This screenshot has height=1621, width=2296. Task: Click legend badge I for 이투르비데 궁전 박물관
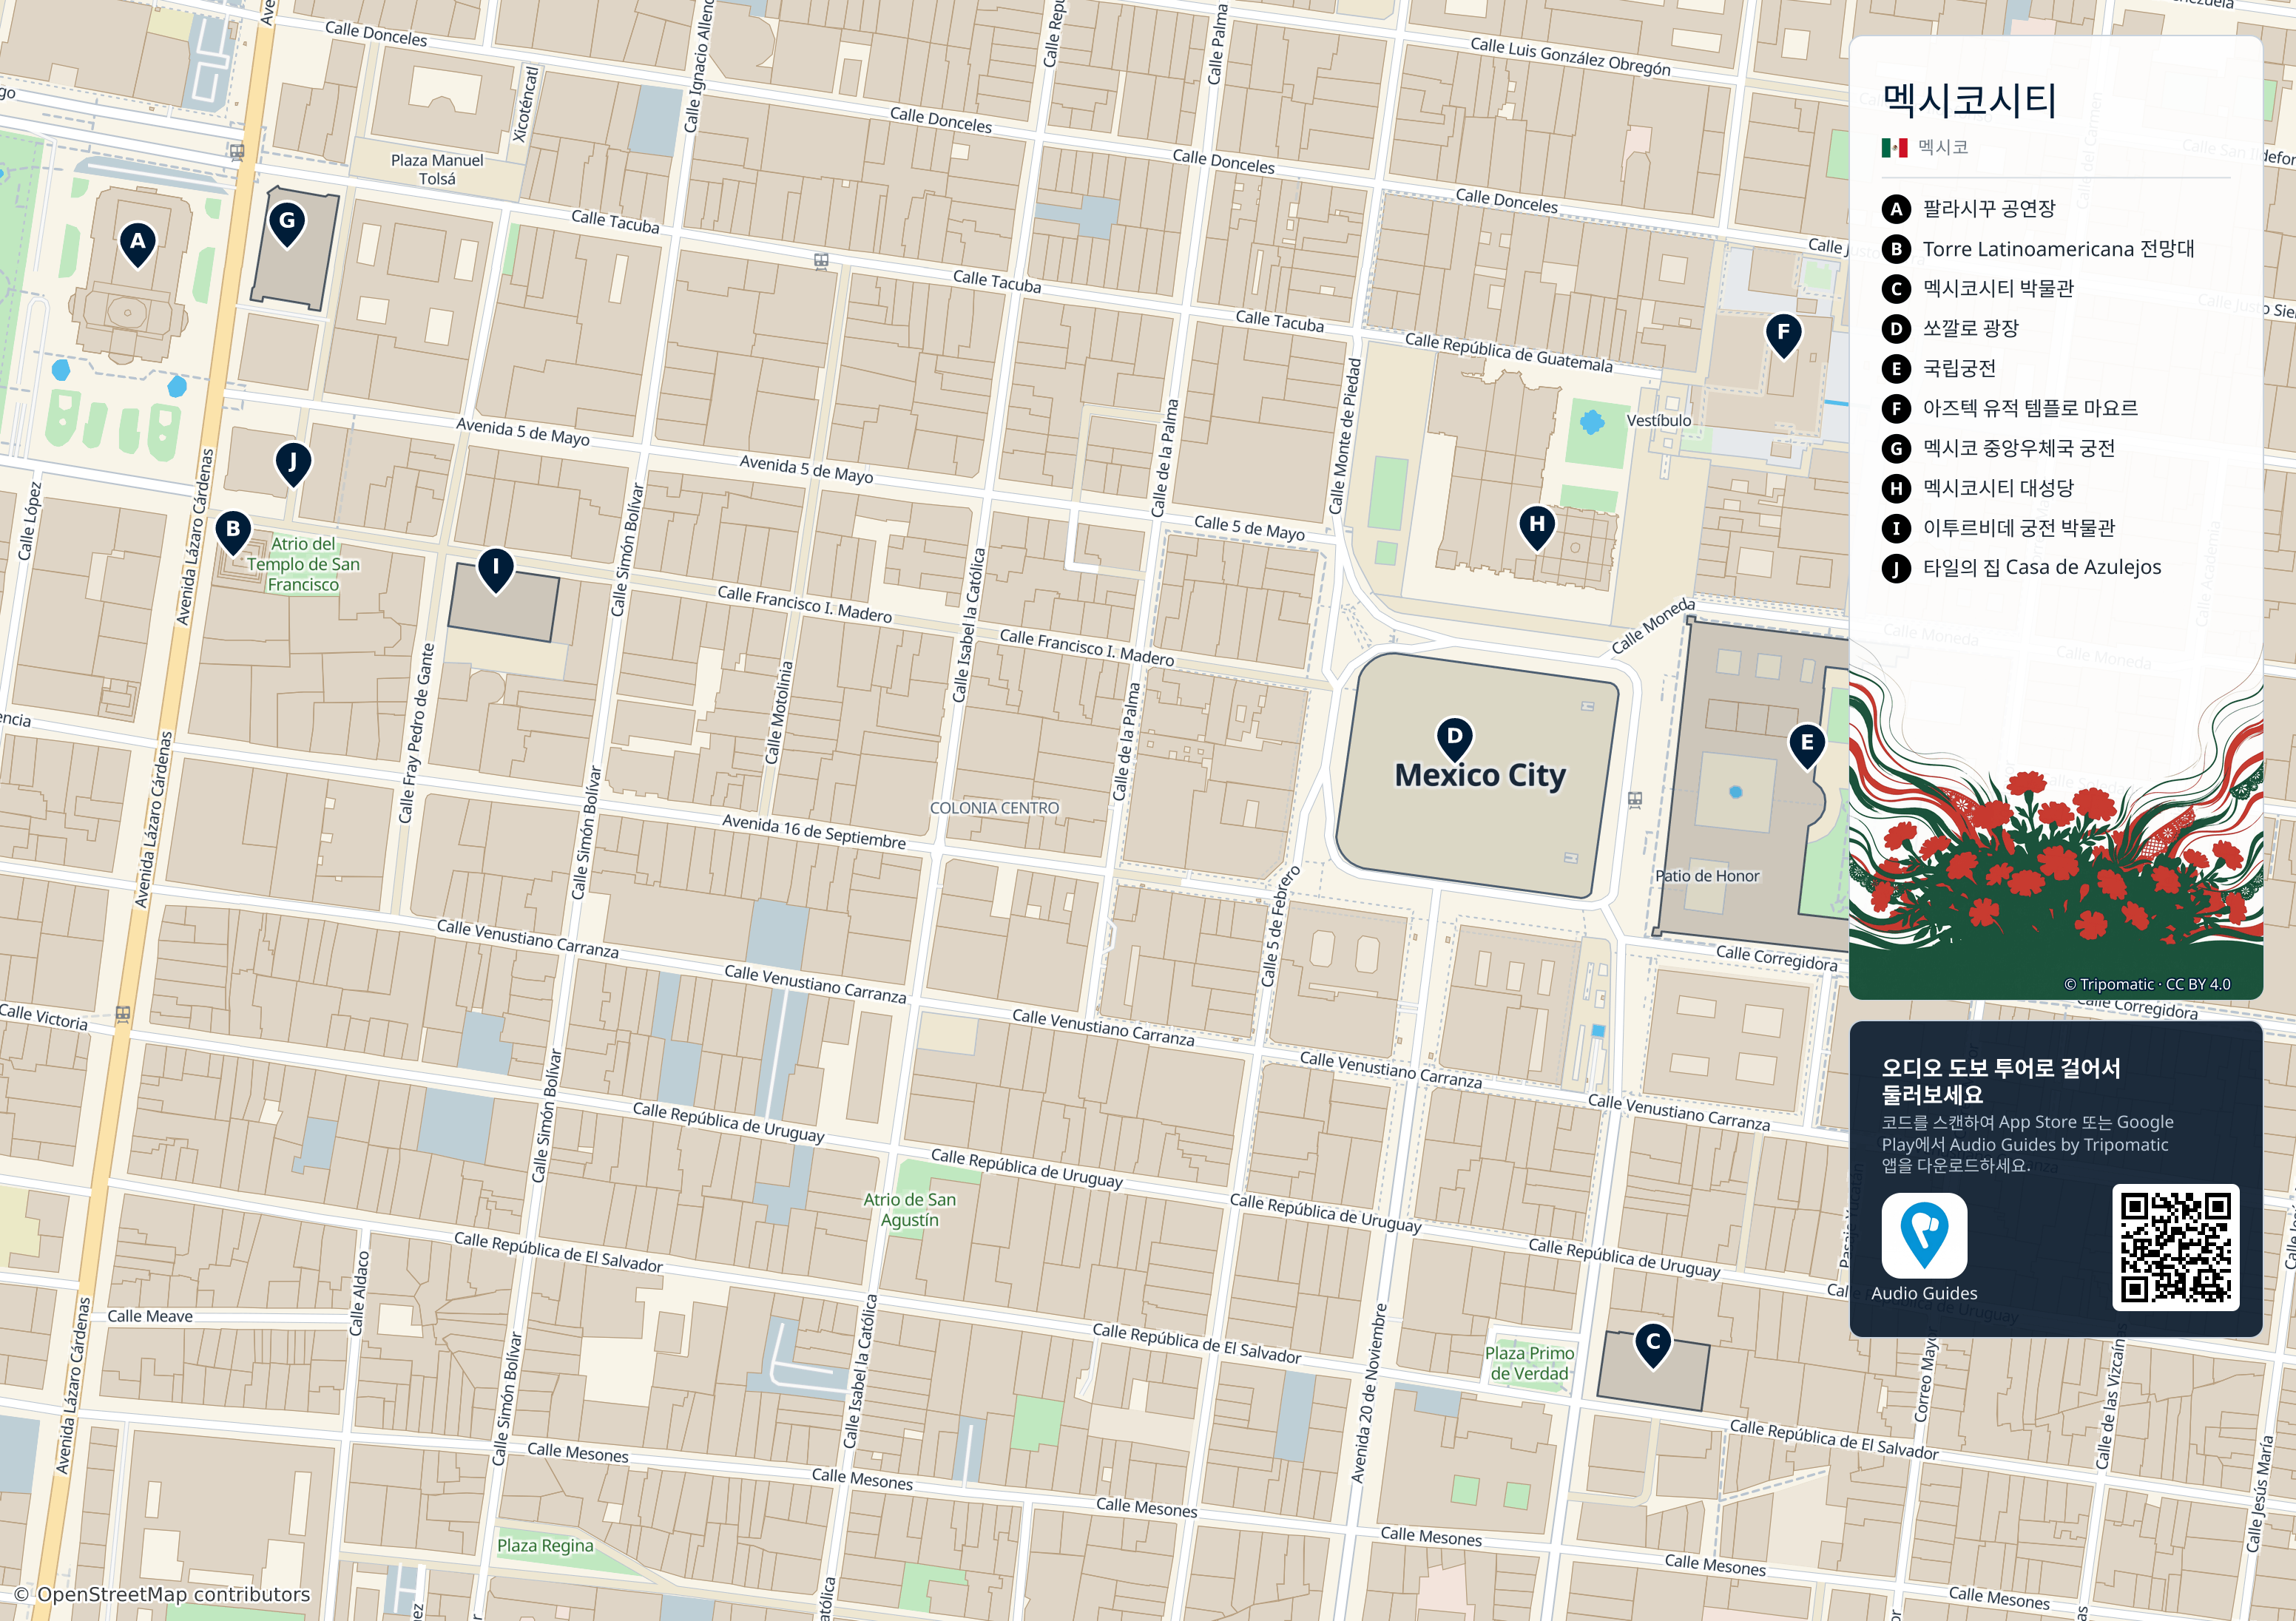(x=1895, y=528)
